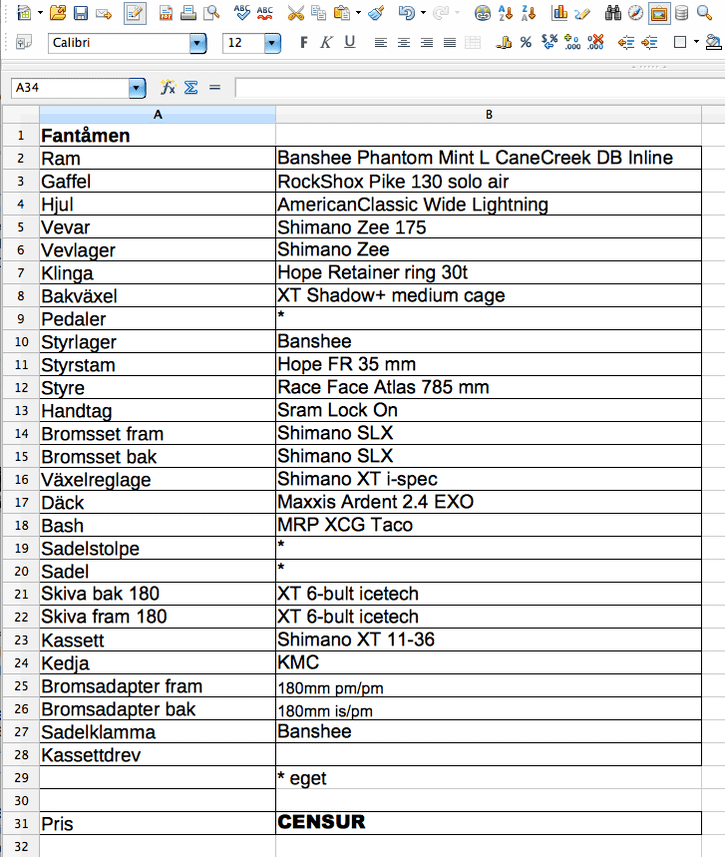This screenshot has width=725, height=857.
Task: Open the Styles and Formatting window
Action: tap(24, 42)
